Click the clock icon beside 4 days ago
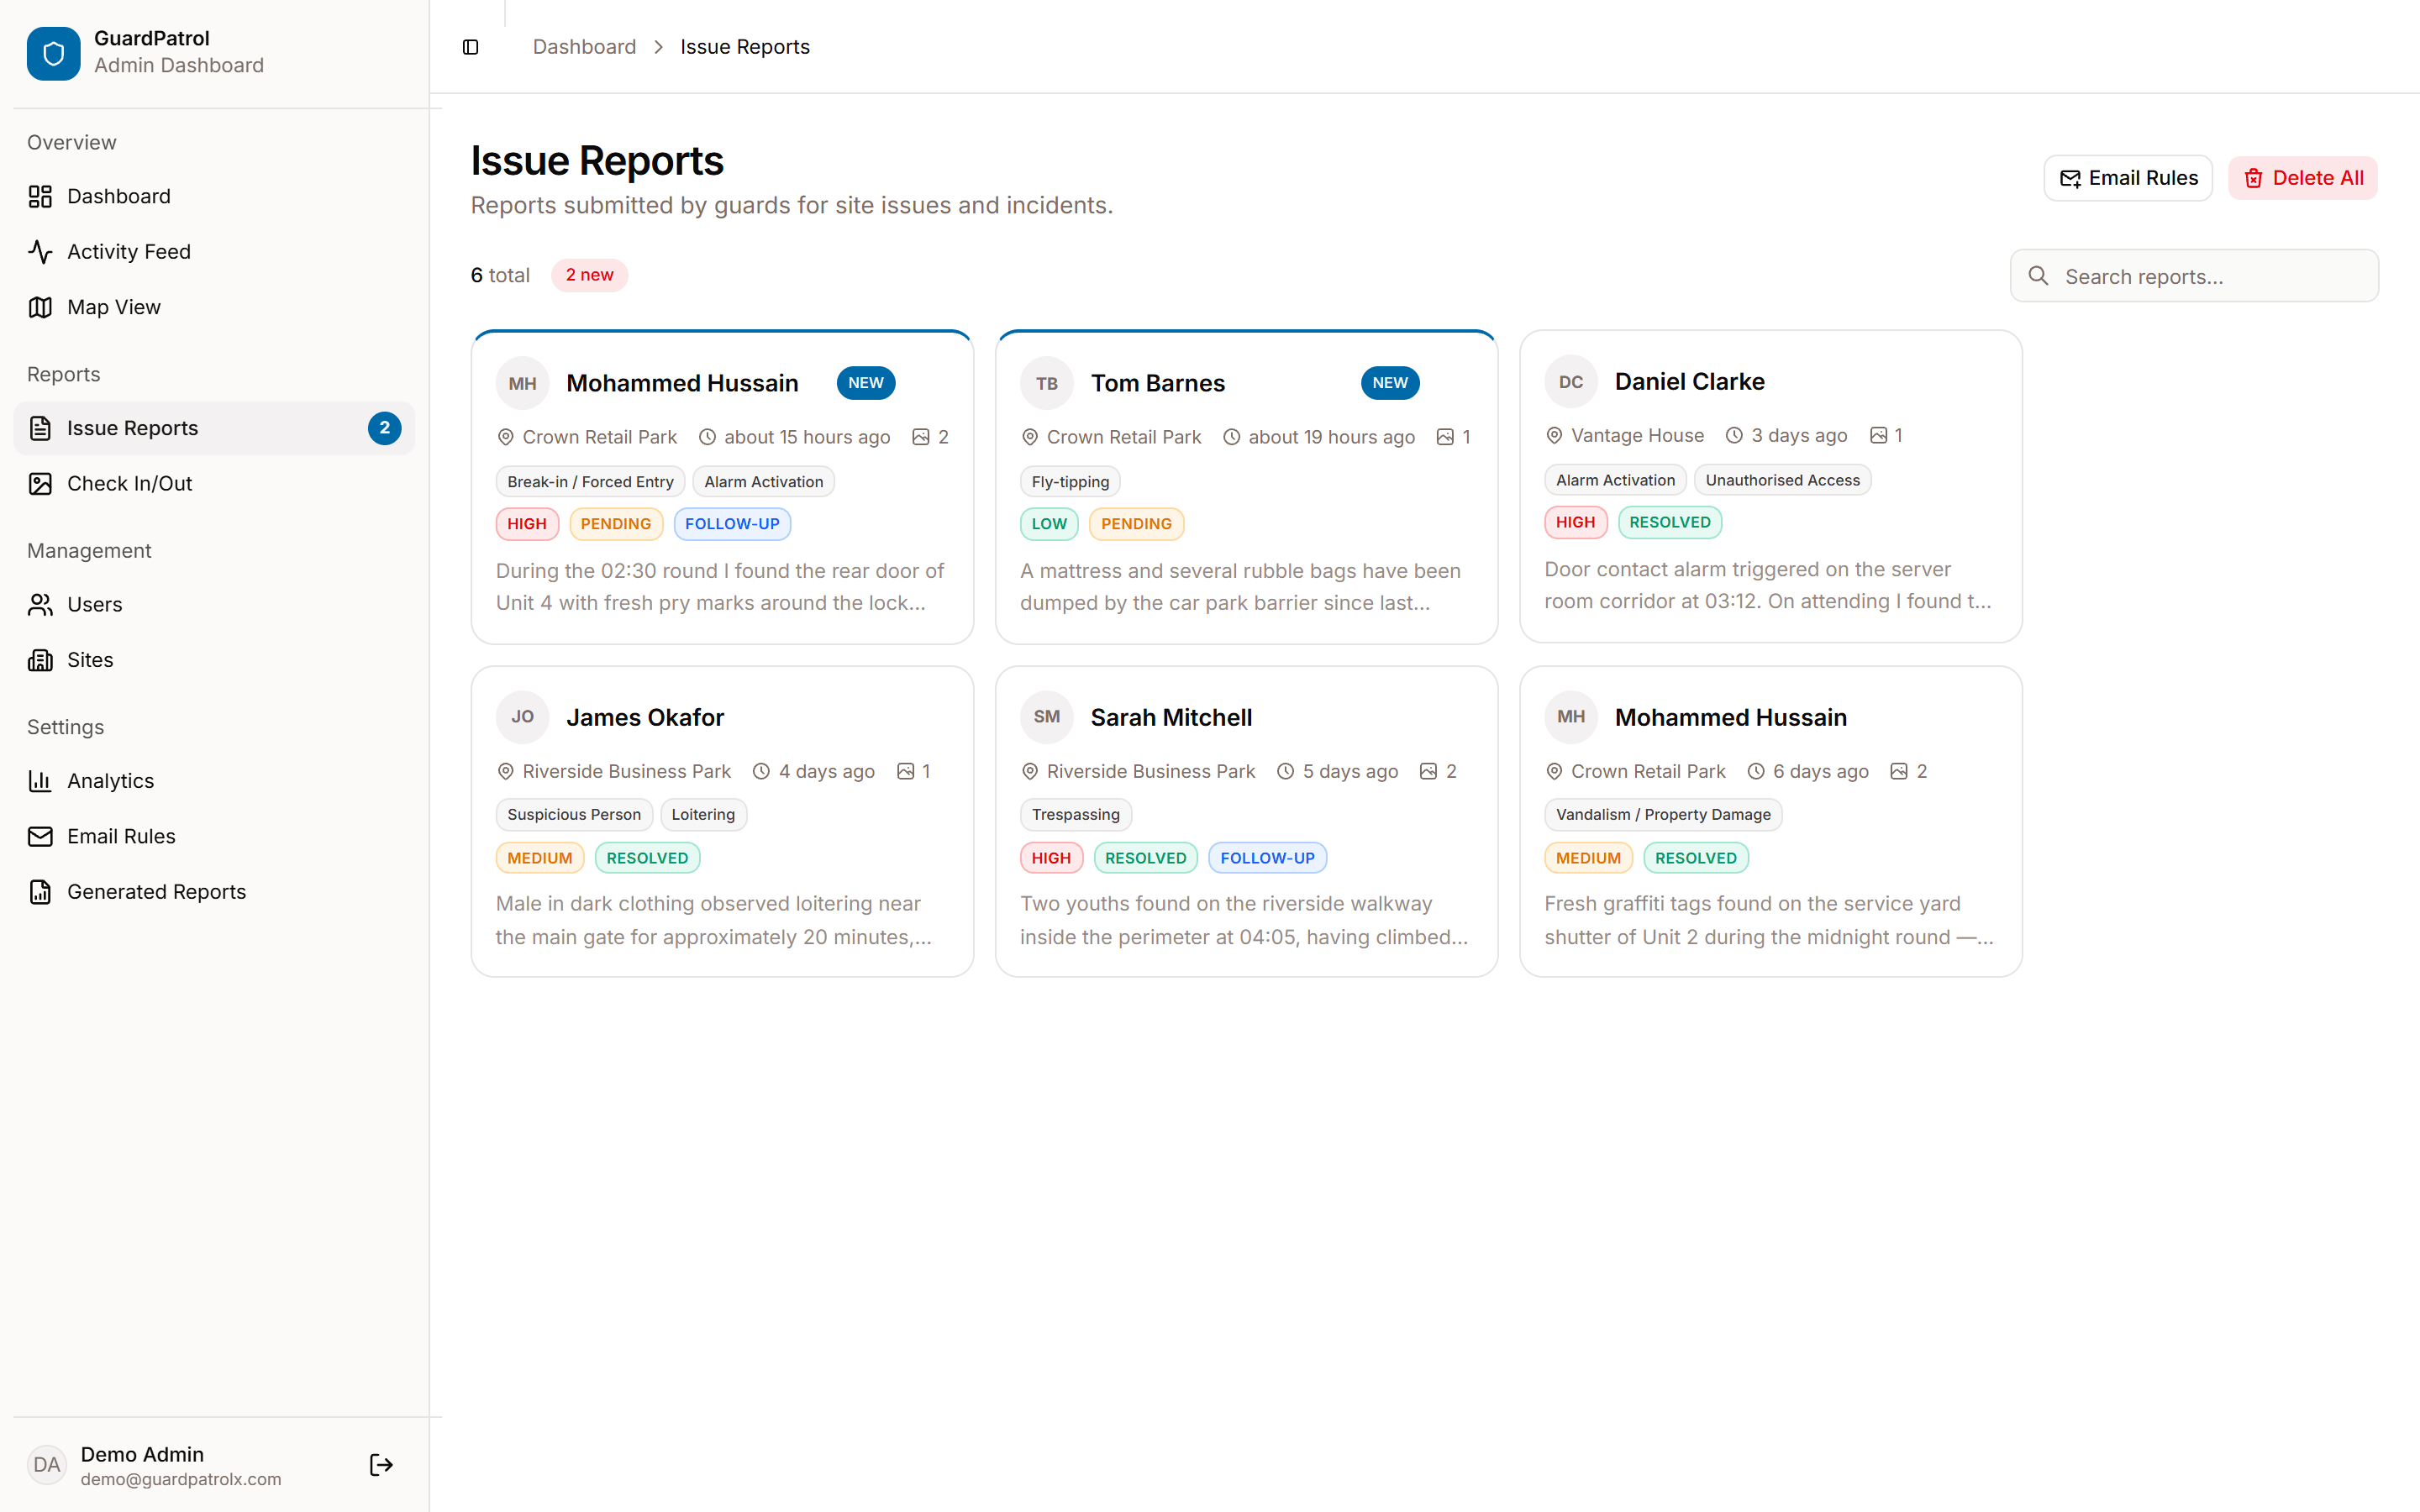Viewport: 2420px width, 1512px height. tap(761, 772)
